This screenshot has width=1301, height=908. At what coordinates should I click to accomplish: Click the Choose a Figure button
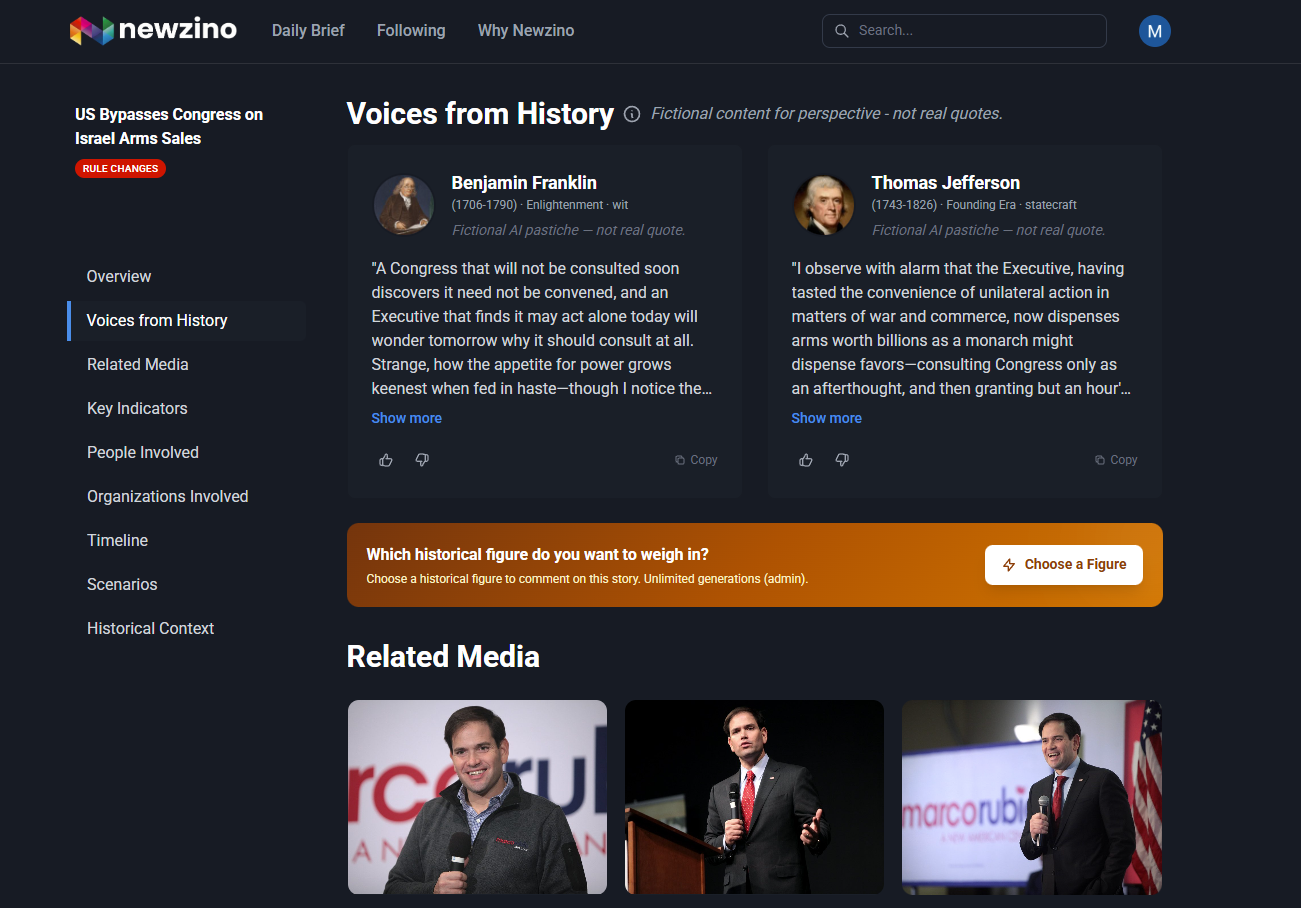1063,565
